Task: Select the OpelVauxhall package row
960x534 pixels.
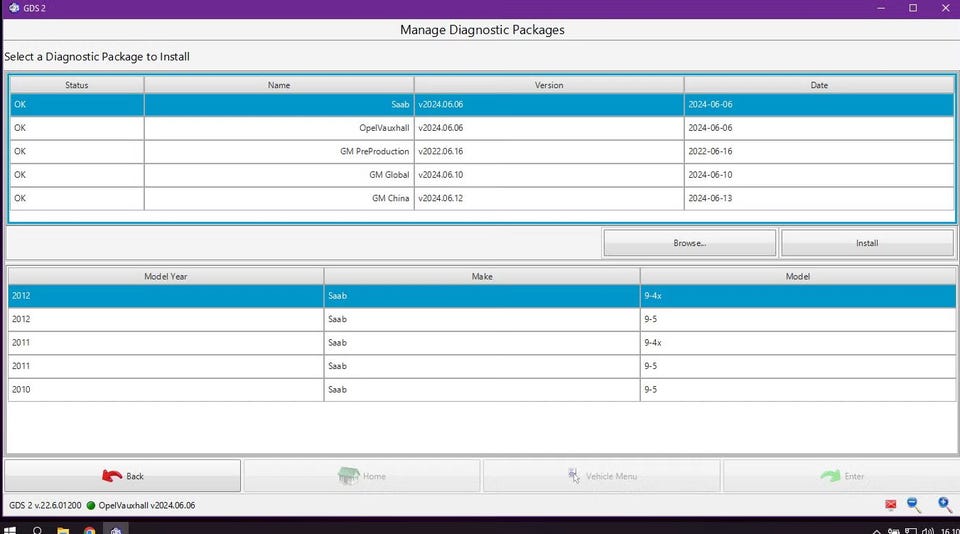Action: 482,128
